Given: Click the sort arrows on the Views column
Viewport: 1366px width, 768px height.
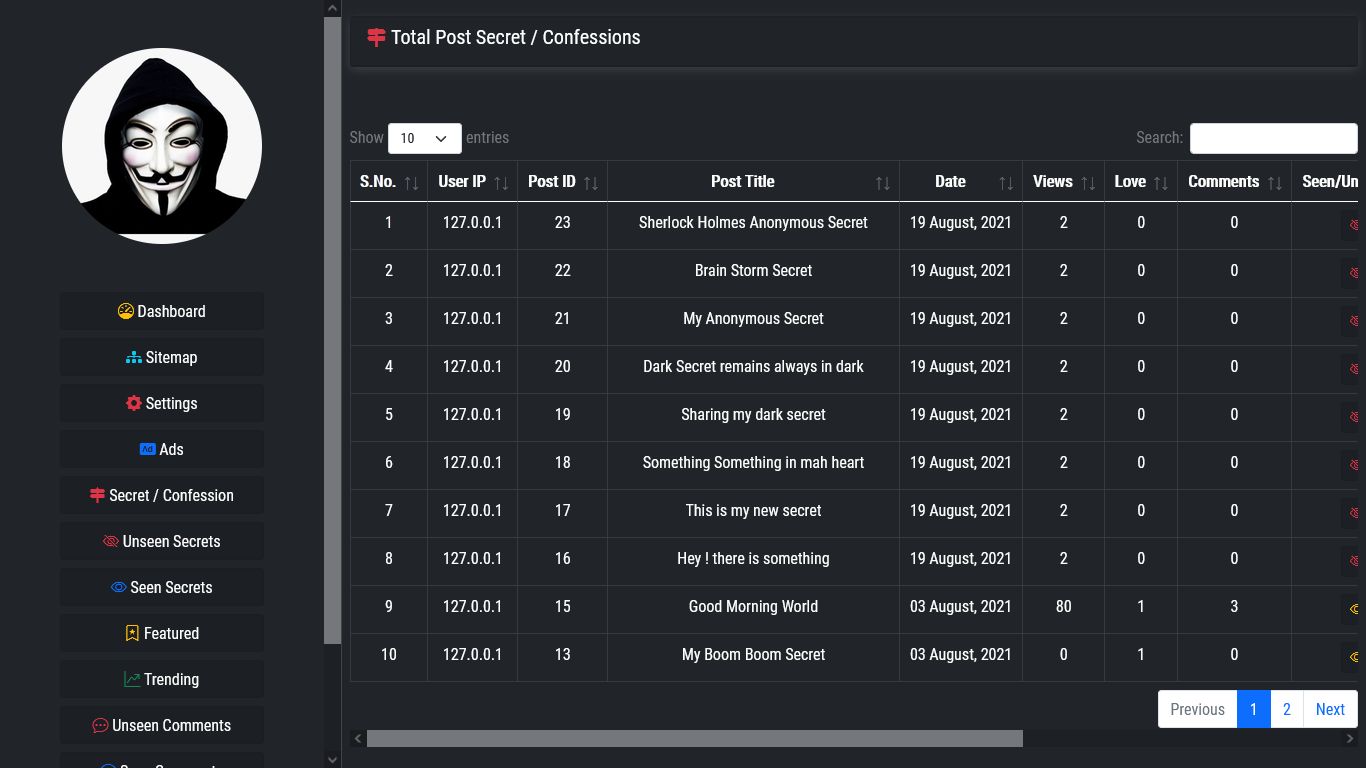Looking at the screenshot, I should click(x=1086, y=182).
